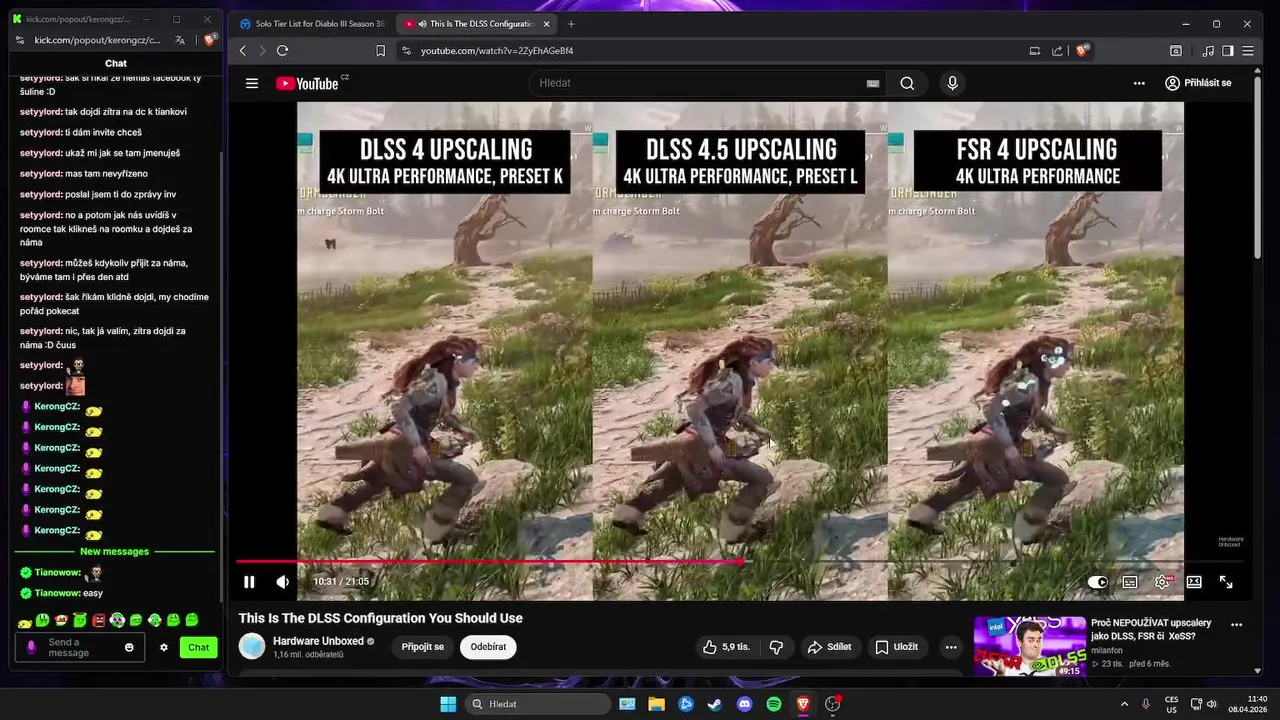Image resolution: width=1280 pixels, height=720 pixels.
Task: Click the kick.com popout address bar
Action: coord(97,40)
